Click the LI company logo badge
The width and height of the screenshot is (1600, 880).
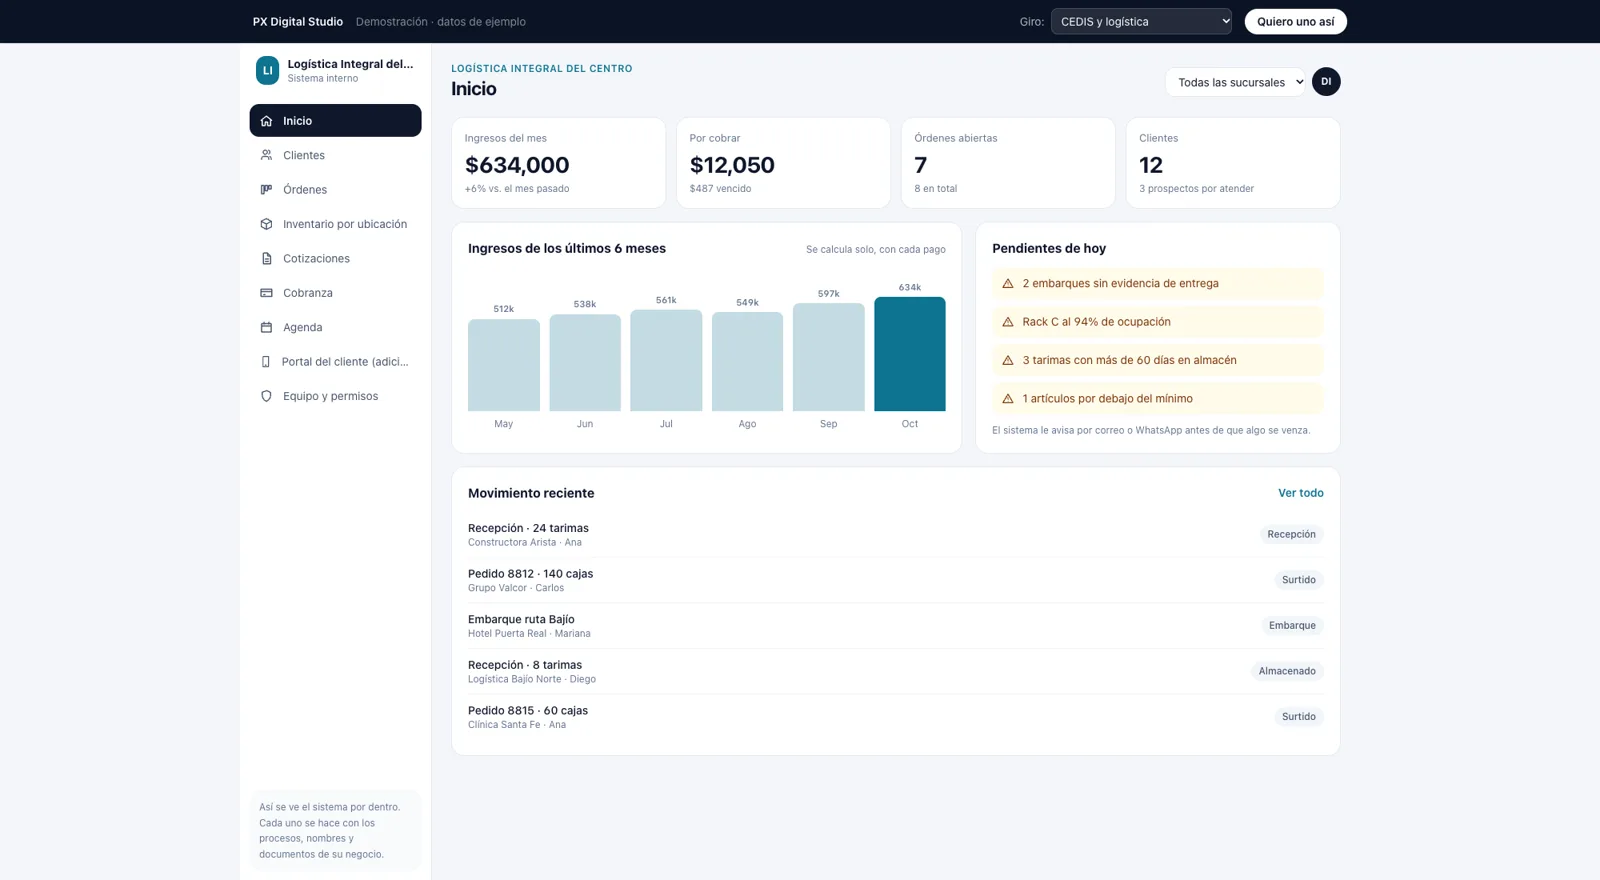click(267, 70)
